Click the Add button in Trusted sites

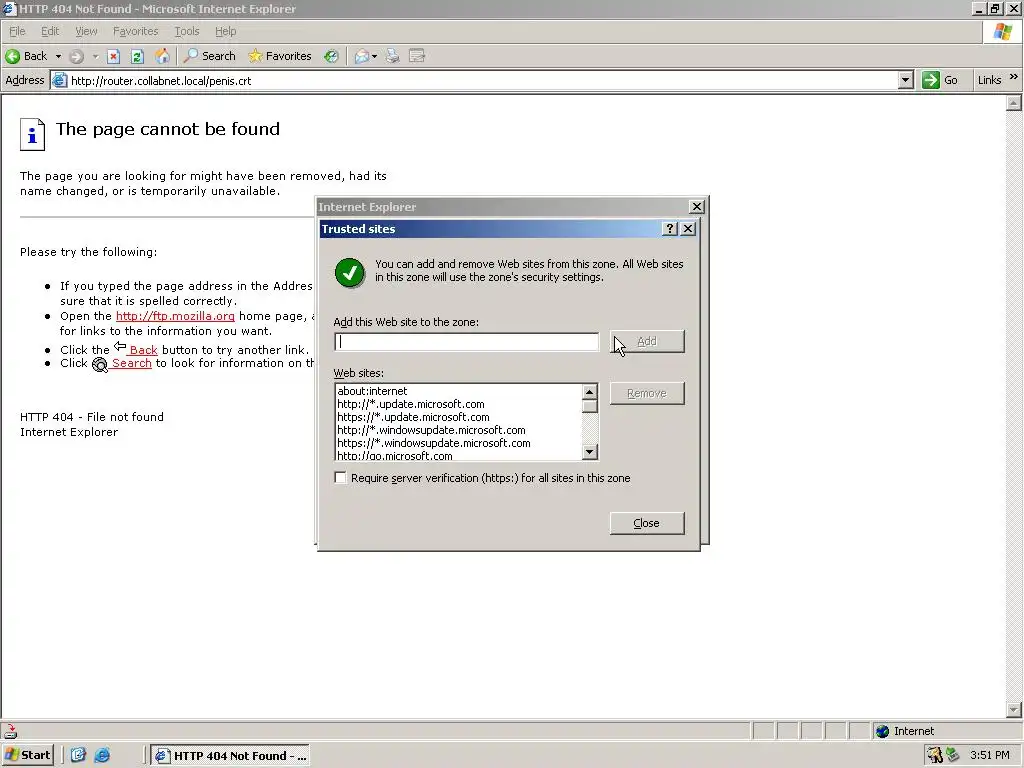click(x=647, y=342)
